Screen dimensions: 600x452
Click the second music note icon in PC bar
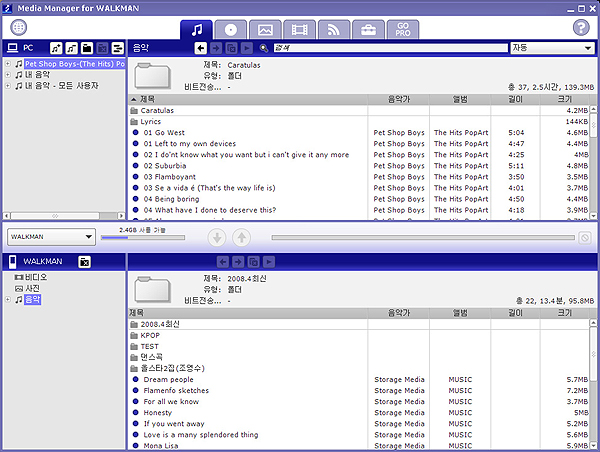click(72, 48)
